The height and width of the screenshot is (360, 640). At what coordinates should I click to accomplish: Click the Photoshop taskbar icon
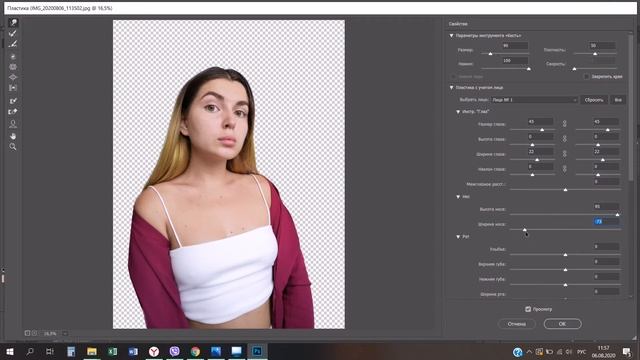(257, 351)
